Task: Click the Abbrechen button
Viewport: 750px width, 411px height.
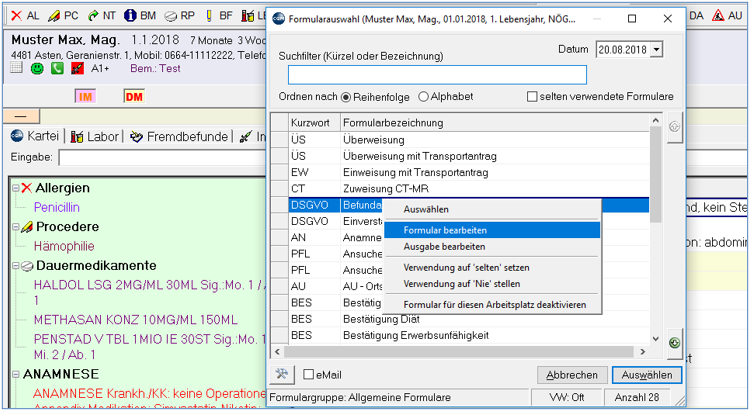Action: [x=572, y=375]
